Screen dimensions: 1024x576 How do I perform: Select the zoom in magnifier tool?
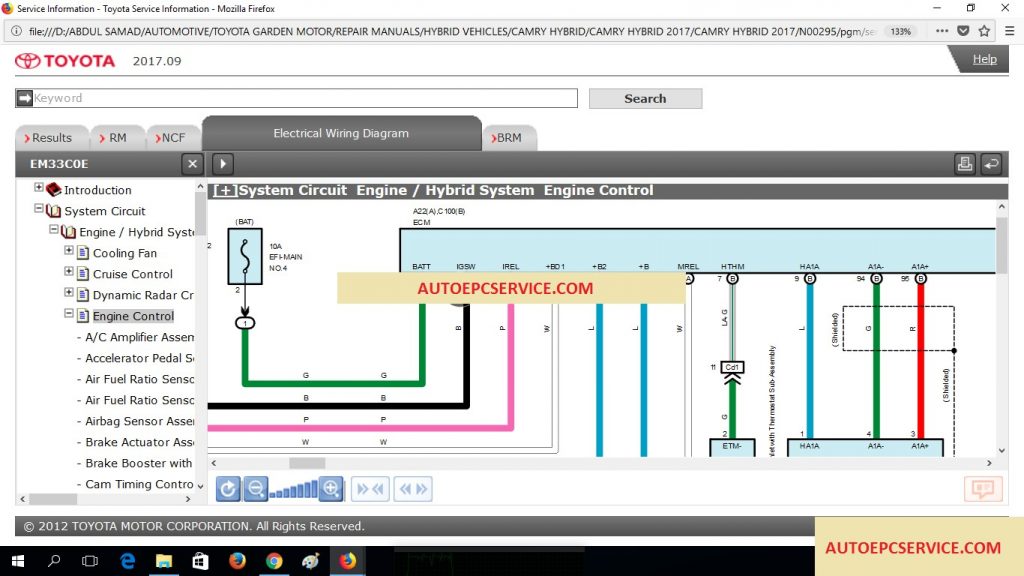pos(331,488)
